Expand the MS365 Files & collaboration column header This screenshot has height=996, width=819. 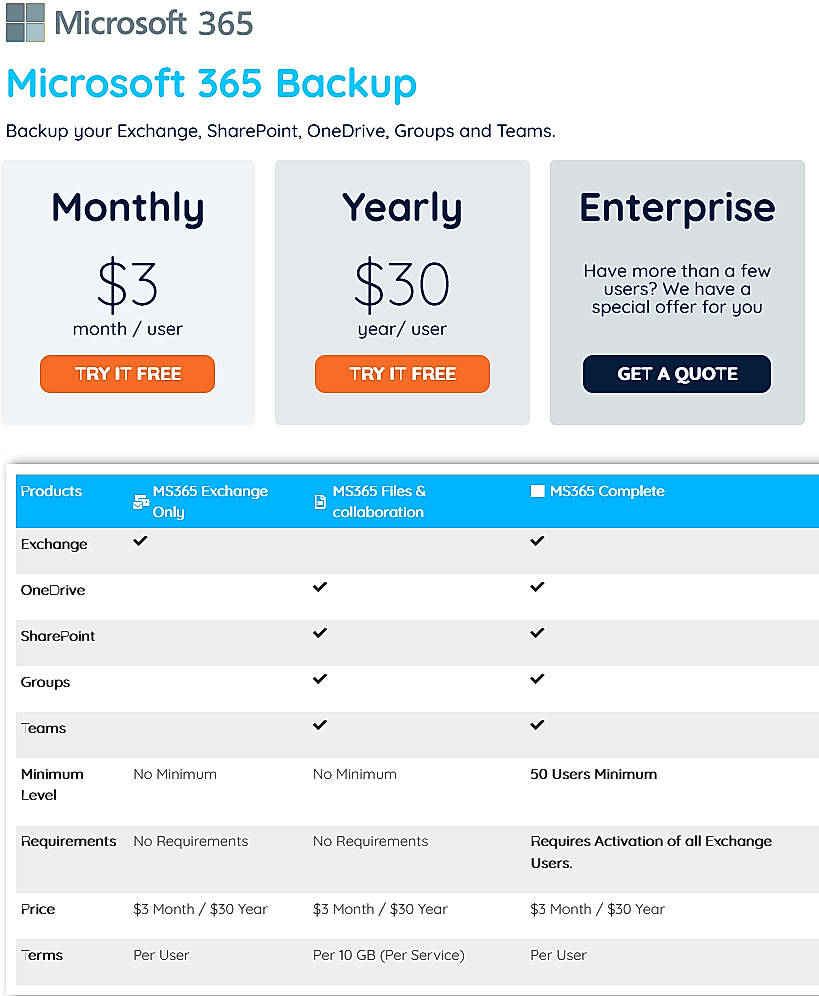click(x=380, y=500)
